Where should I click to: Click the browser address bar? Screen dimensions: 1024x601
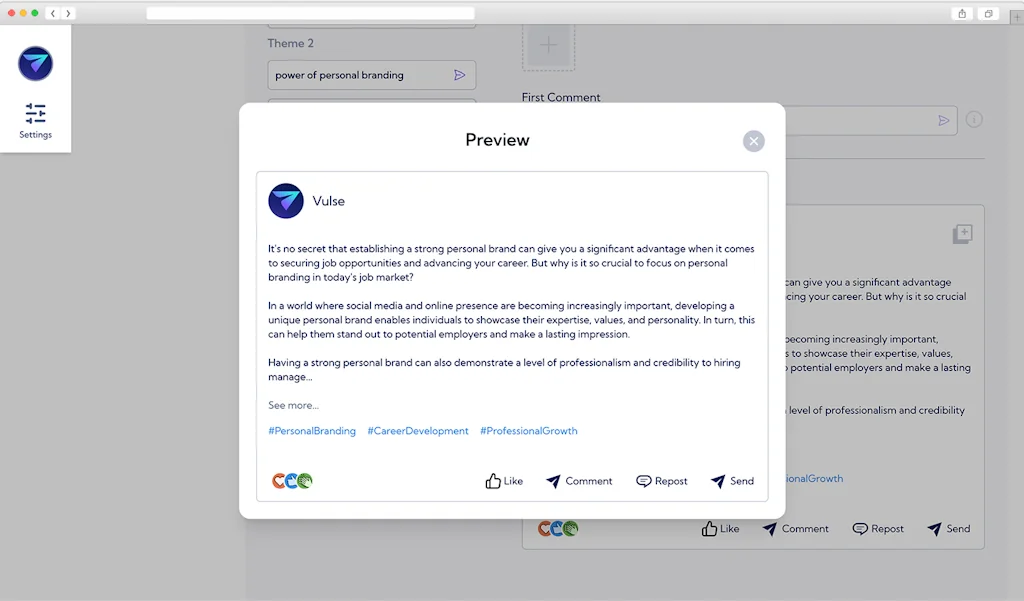310,13
